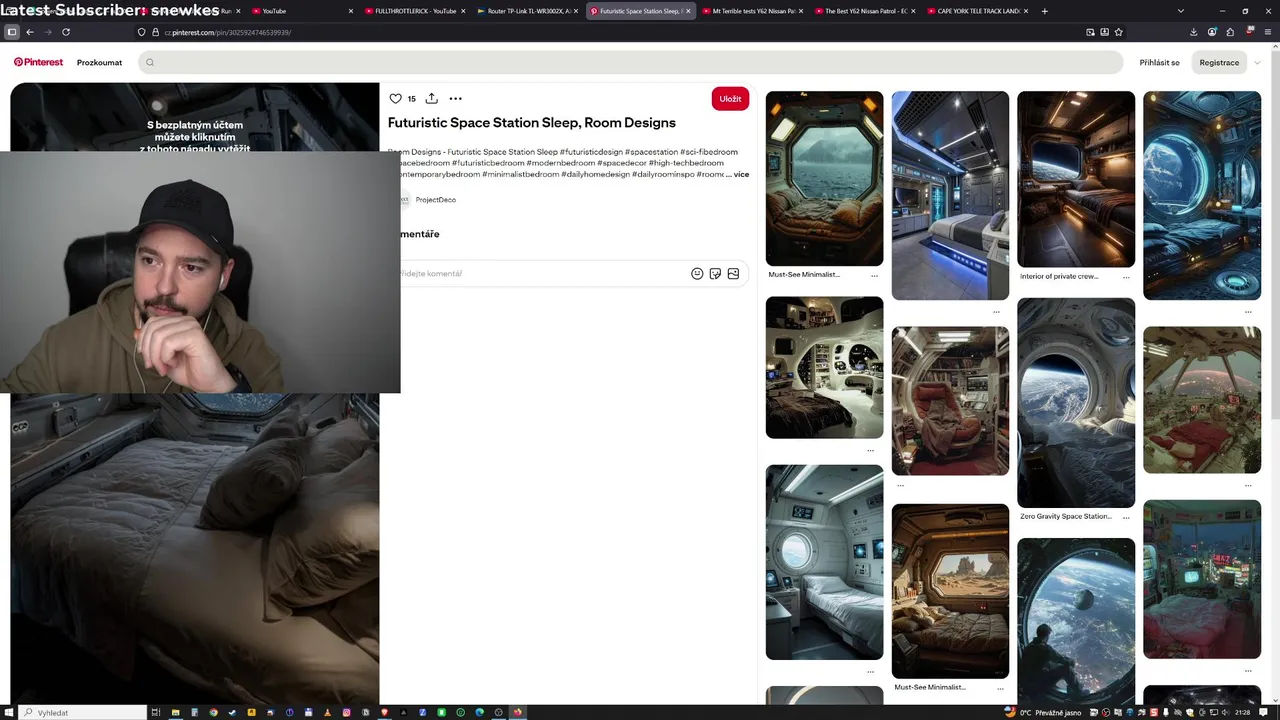Open the Windows Start menu

(8, 712)
